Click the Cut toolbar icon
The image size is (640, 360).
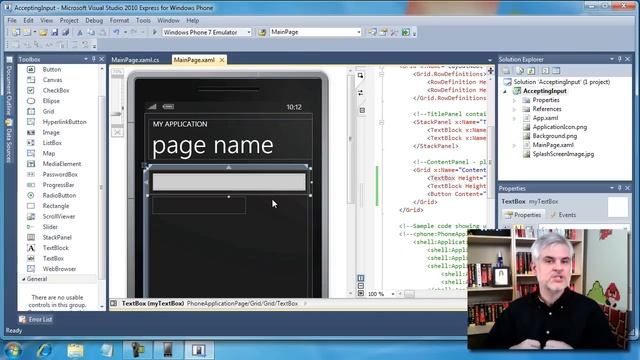(80, 32)
